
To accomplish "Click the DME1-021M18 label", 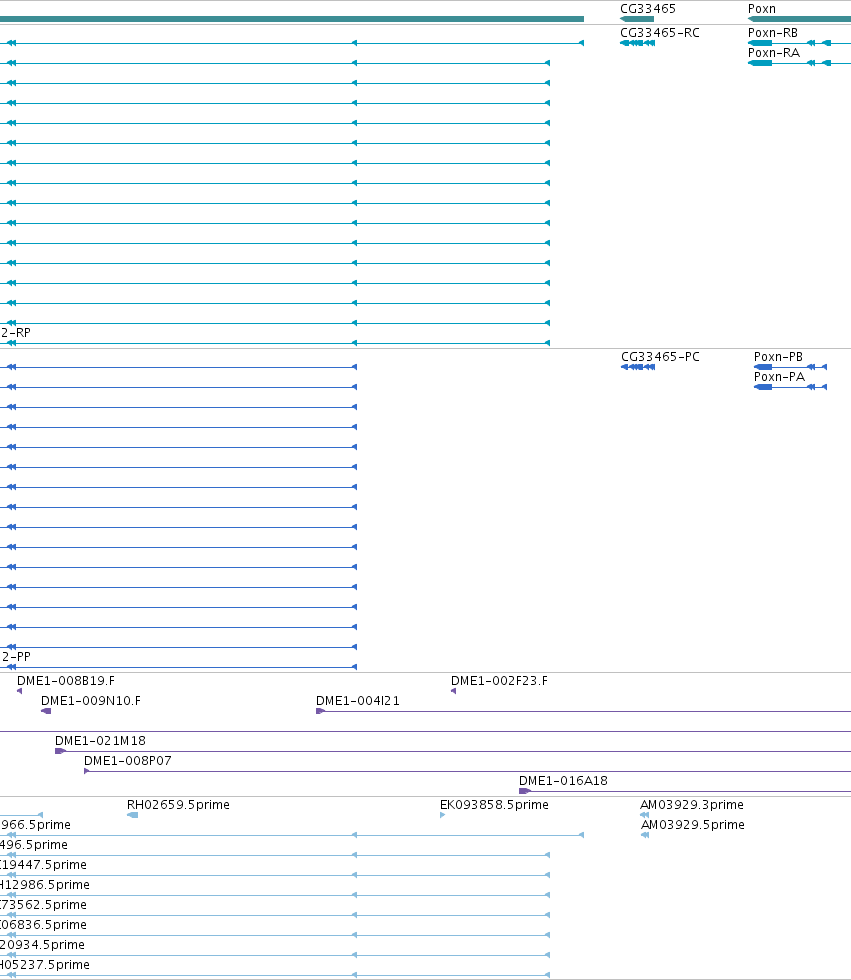I will [x=100, y=740].
